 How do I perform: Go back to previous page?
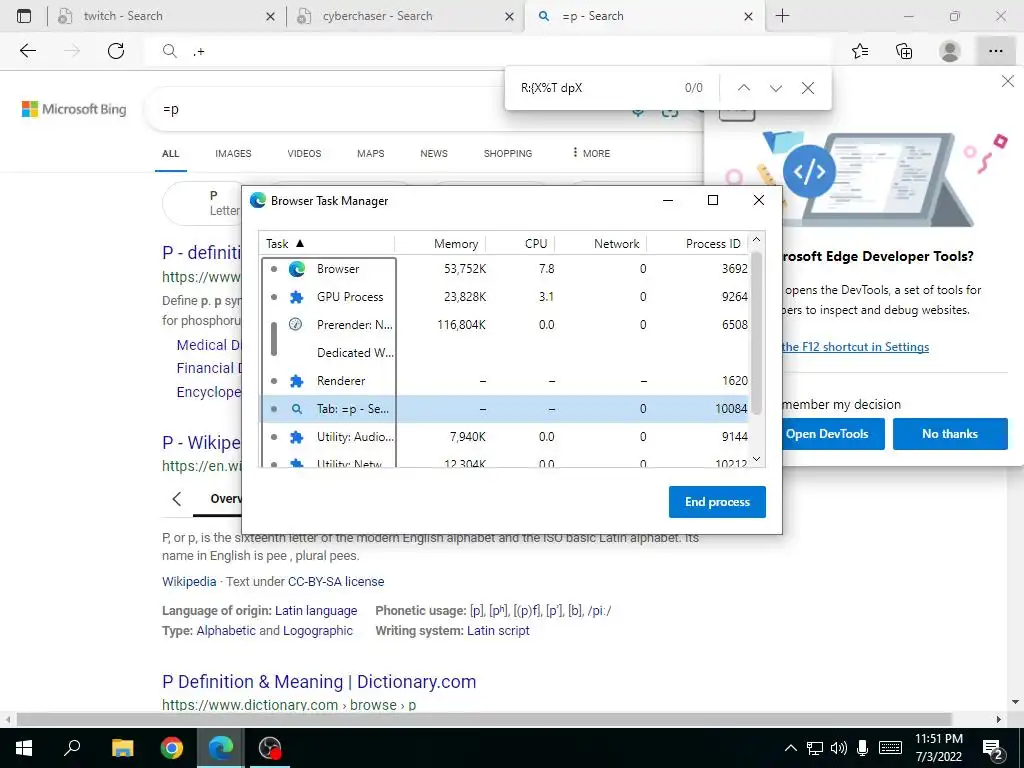[27, 51]
